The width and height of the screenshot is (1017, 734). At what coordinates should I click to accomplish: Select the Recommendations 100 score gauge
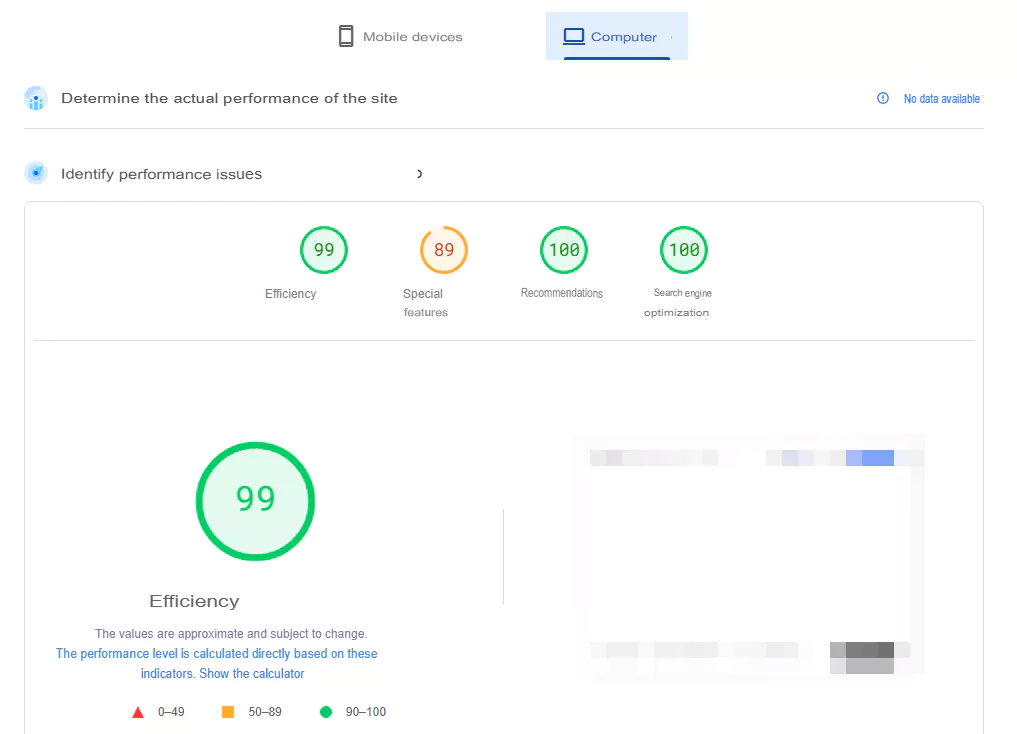click(564, 250)
